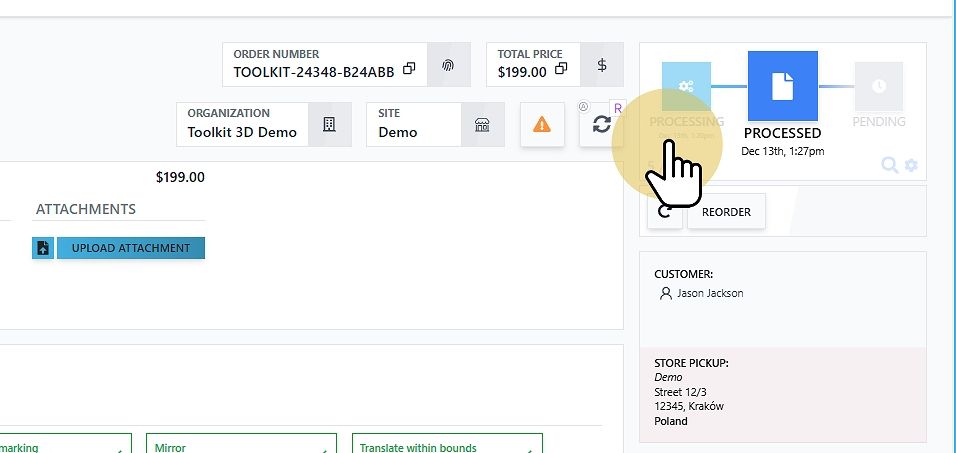The height and width of the screenshot is (453, 956).
Task: Select the Processed document status step
Action: (x=783, y=86)
